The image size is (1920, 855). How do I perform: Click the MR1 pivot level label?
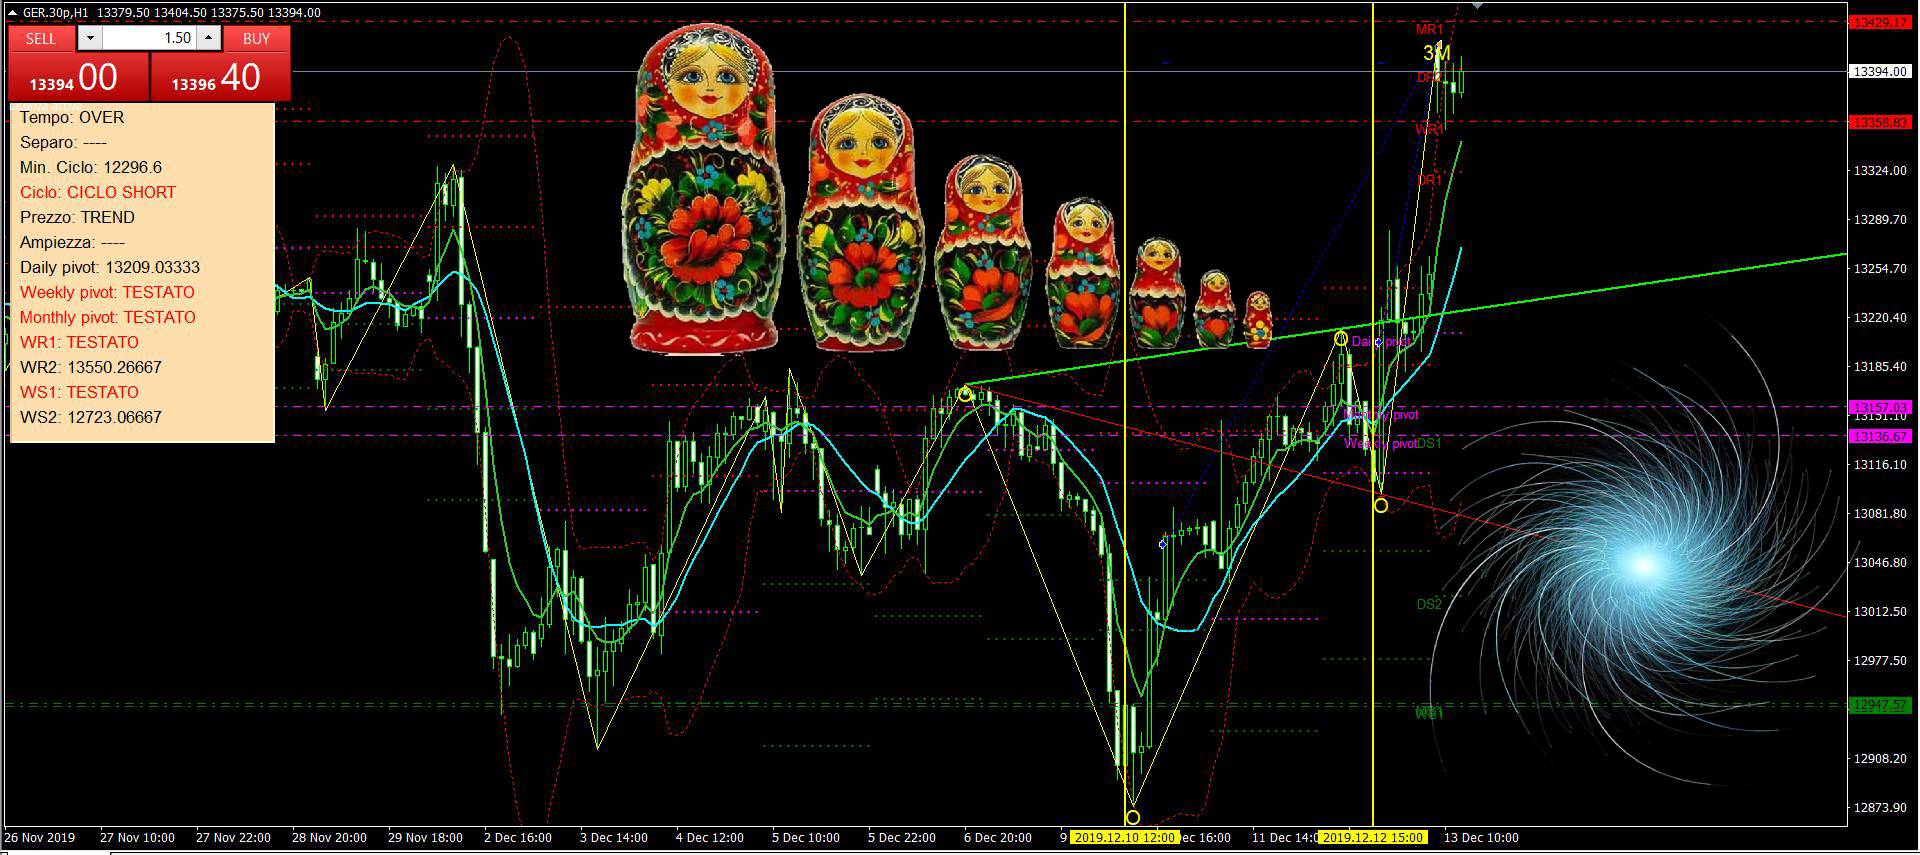(x=1429, y=30)
